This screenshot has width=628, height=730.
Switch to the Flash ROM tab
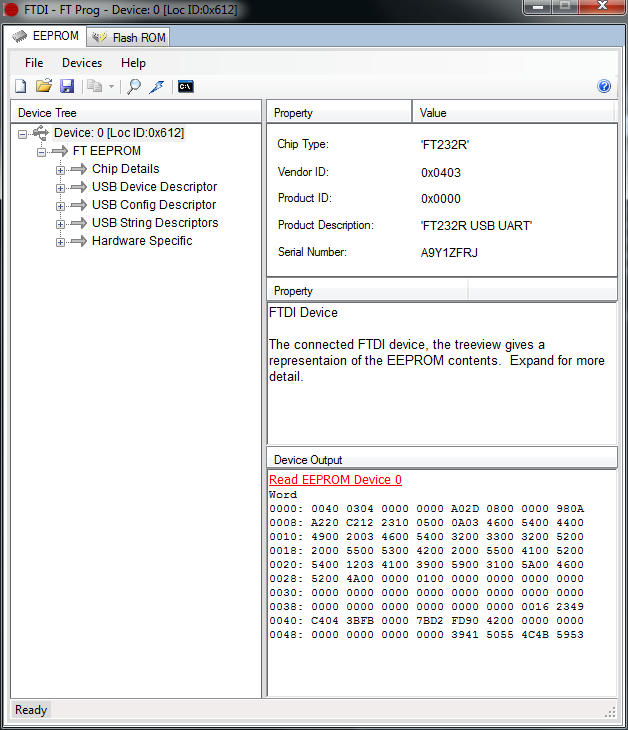(128, 38)
